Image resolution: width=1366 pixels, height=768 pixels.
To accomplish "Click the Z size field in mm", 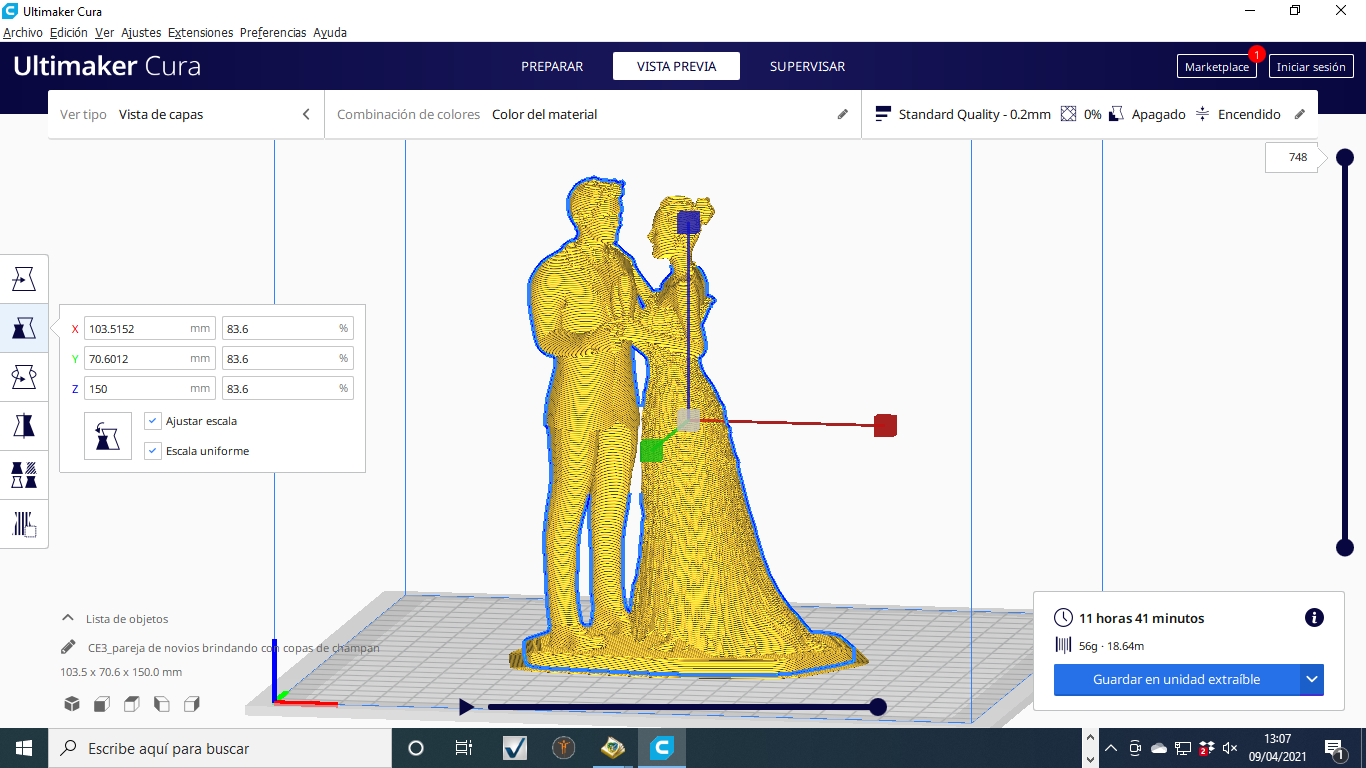I will [x=150, y=388].
